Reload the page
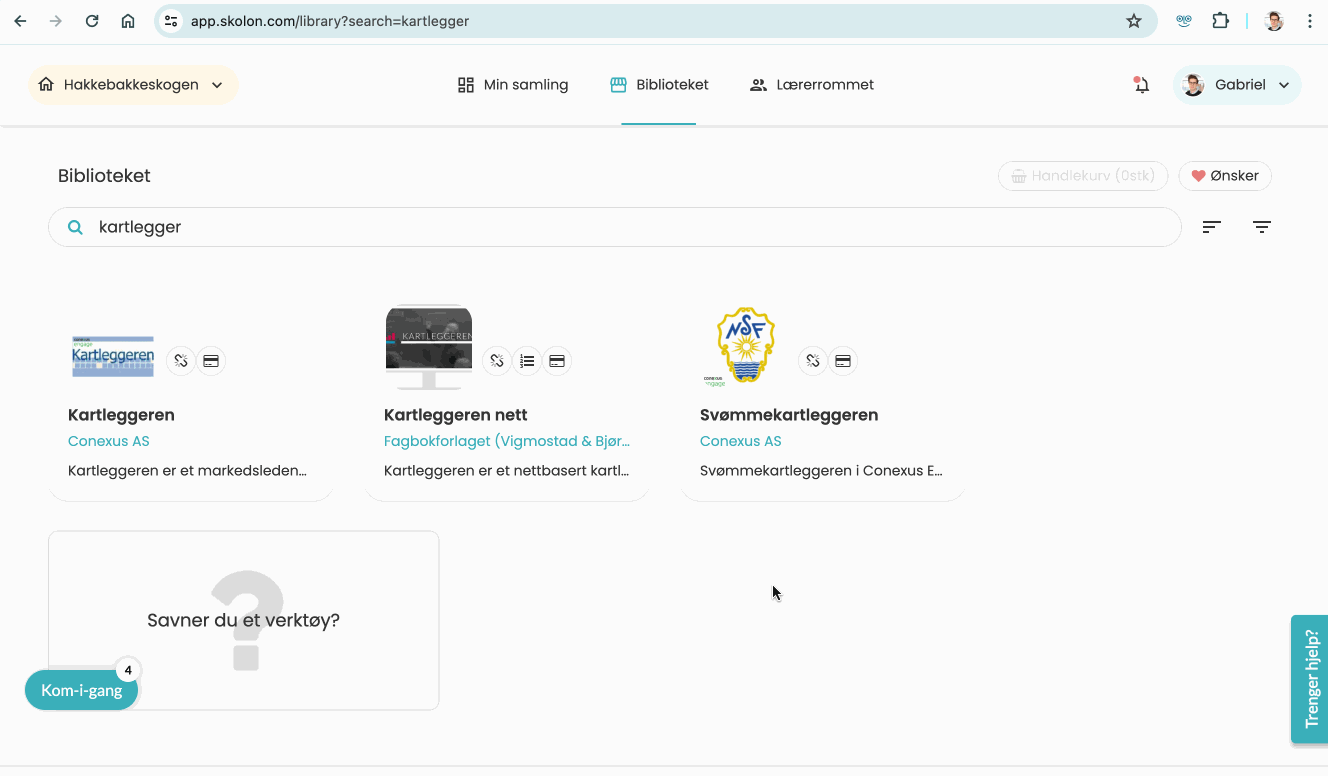The image size is (1328, 776). point(92,21)
